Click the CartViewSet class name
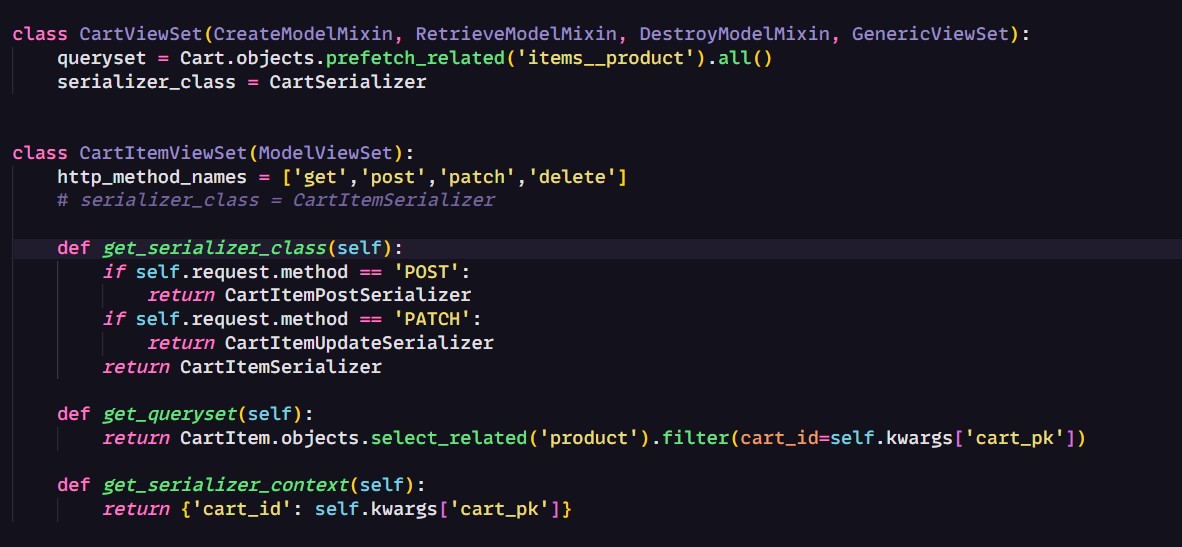This screenshot has width=1182, height=547. coord(141,34)
